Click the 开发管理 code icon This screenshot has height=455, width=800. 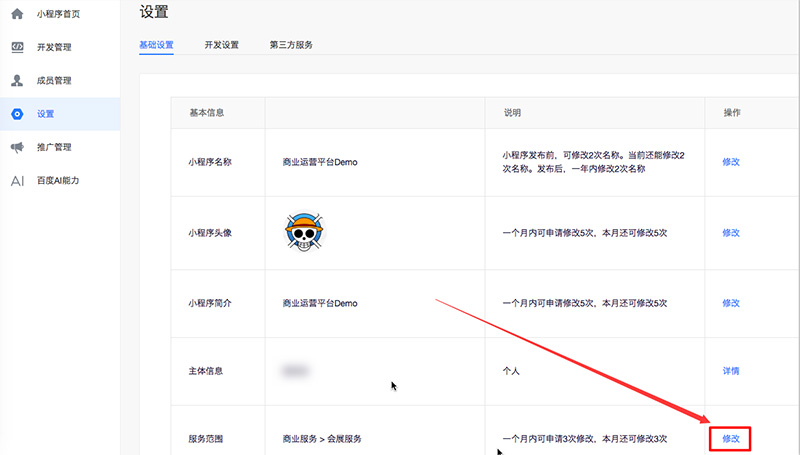tap(17, 47)
